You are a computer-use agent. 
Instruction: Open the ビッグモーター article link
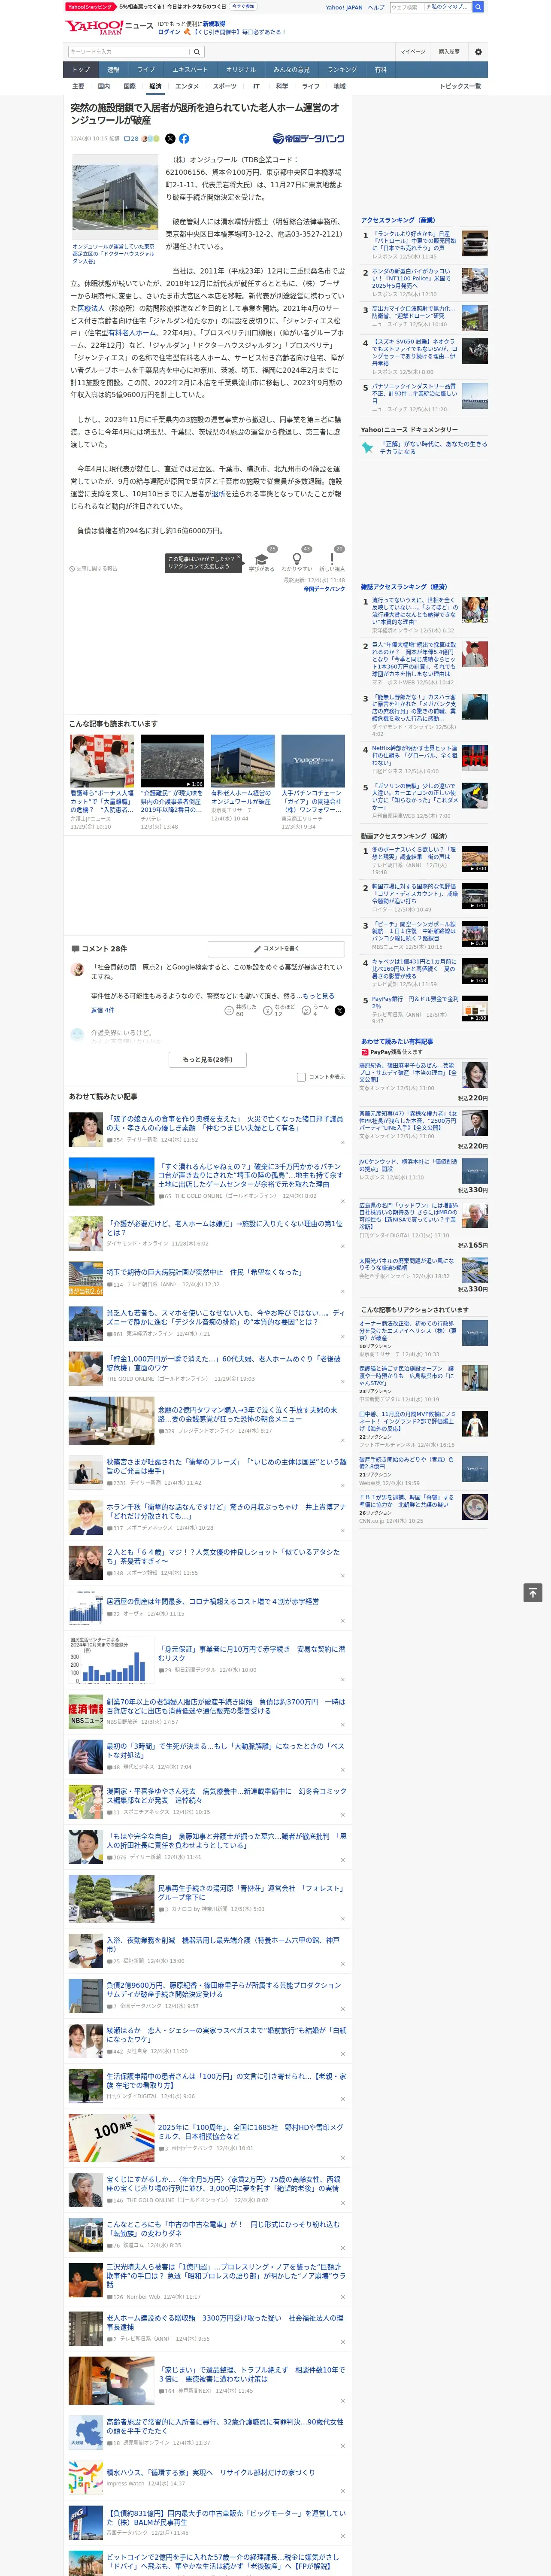point(226,2517)
